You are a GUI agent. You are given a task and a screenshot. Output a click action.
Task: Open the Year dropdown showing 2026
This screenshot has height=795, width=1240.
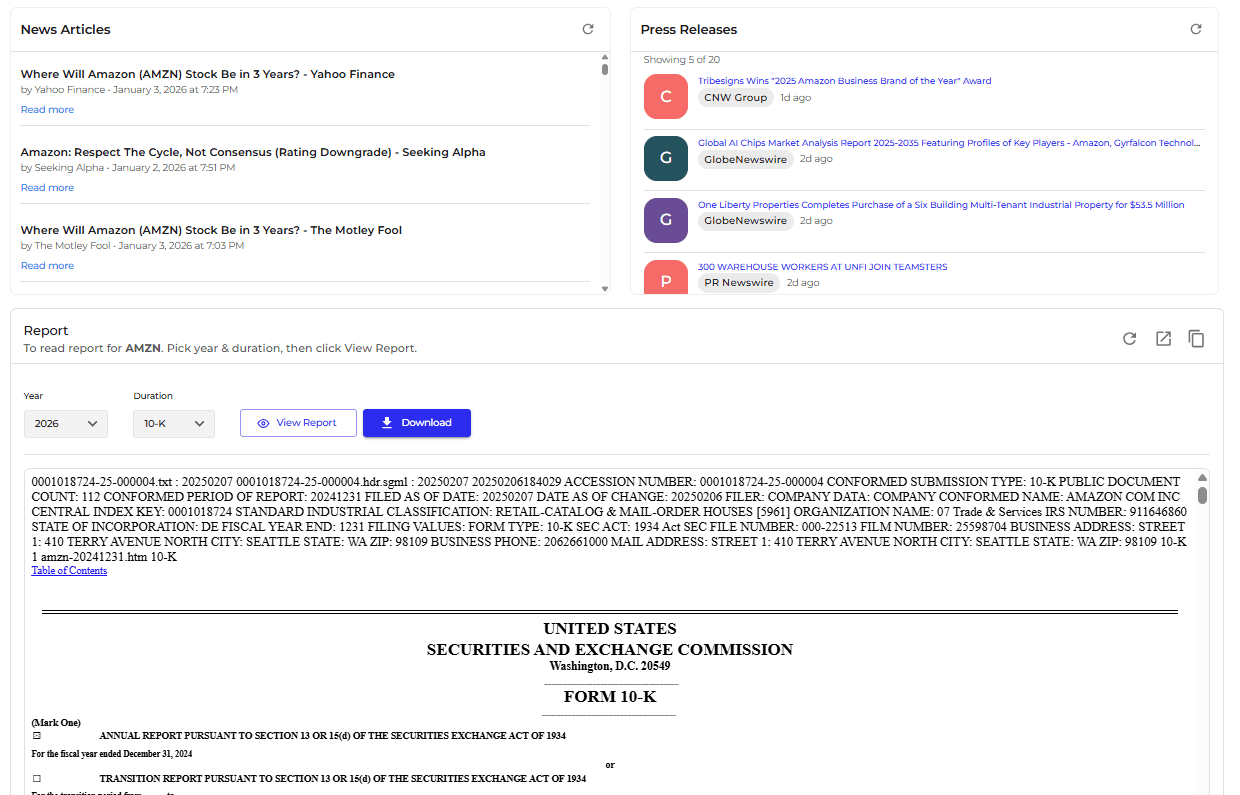click(x=66, y=423)
